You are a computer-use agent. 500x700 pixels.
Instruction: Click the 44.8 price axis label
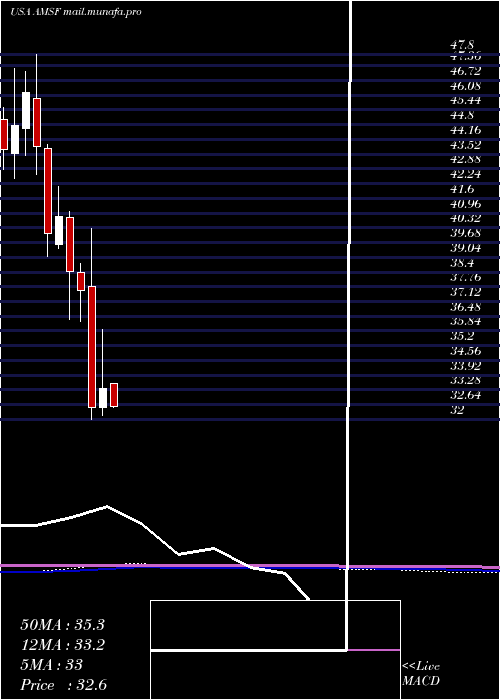(x=462, y=115)
